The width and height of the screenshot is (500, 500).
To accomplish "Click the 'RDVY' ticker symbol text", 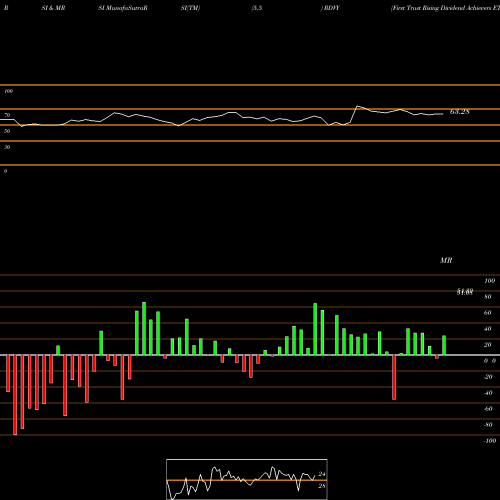I will point(331,8).
